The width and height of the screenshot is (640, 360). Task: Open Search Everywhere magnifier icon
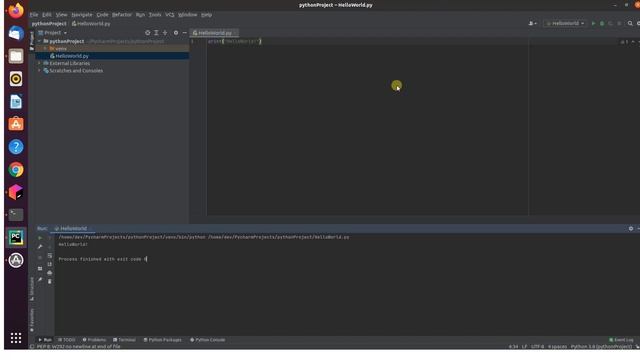[x=630, y=24]
